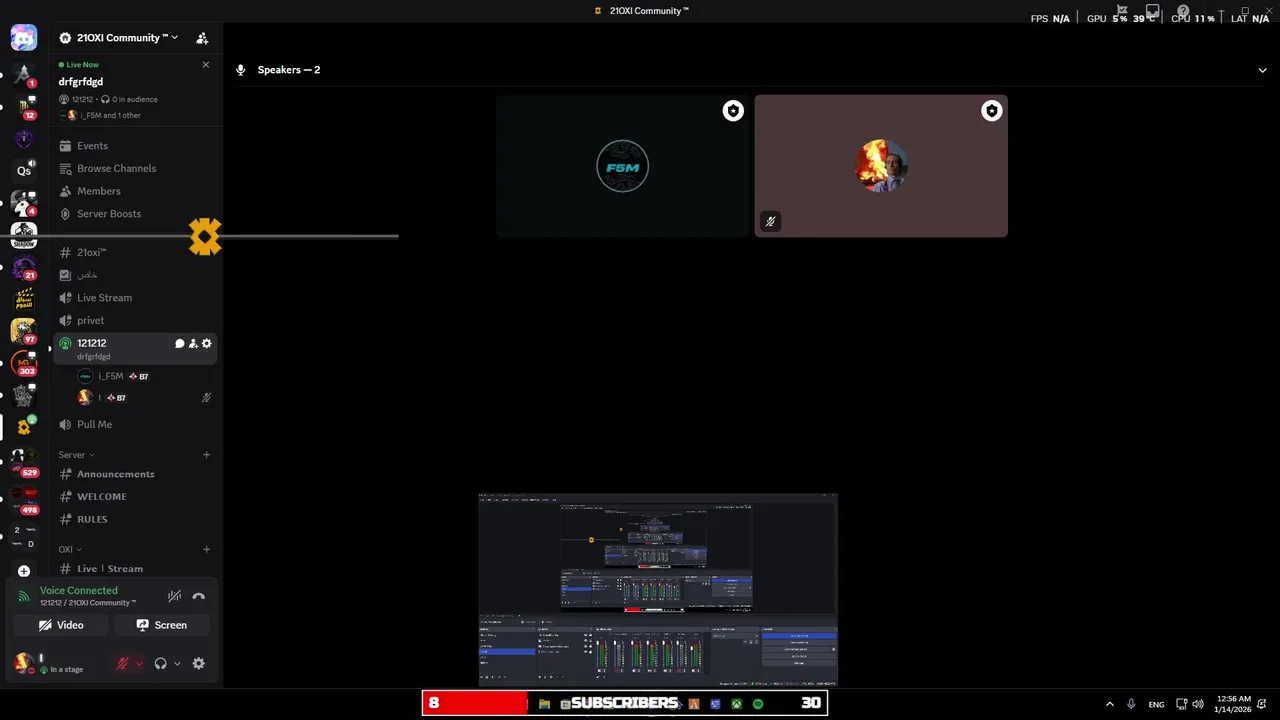Screen dimensions: 1280x720
Task: Create channel in OXI category
Action: coord(207,549)
